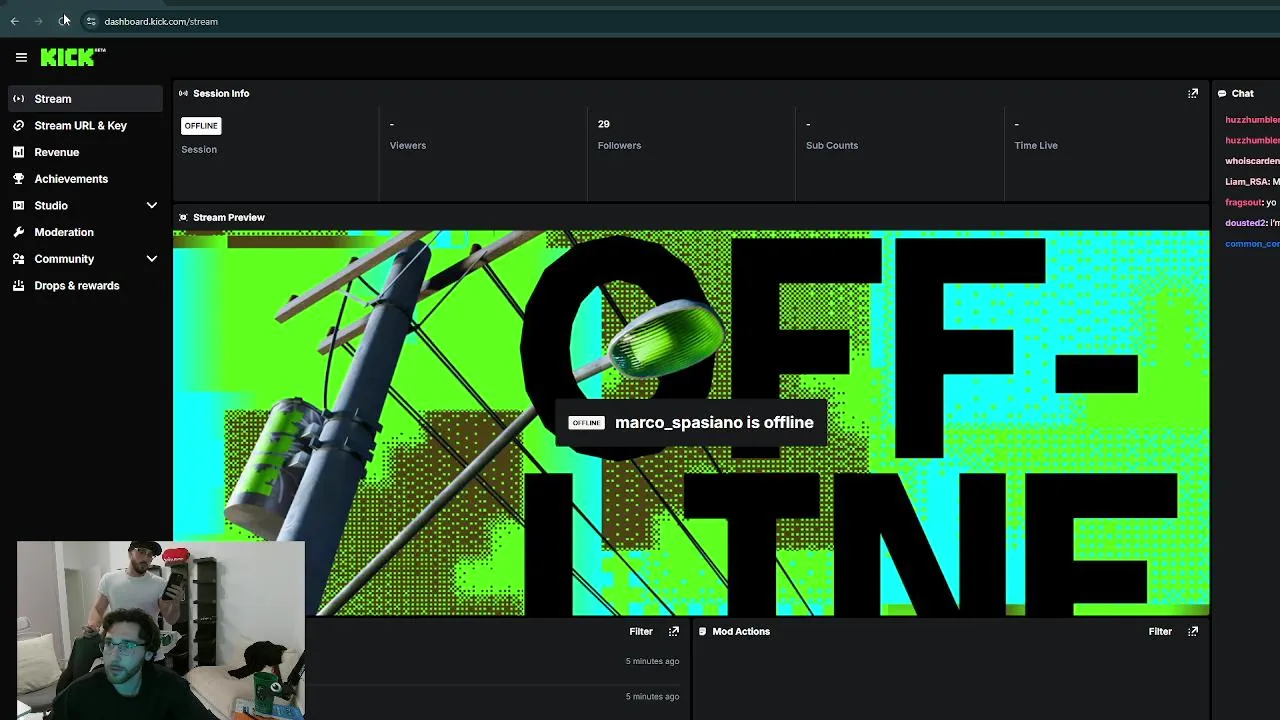
Task: Click whoiscarden chat username
Action: [x=1252, y=161]
